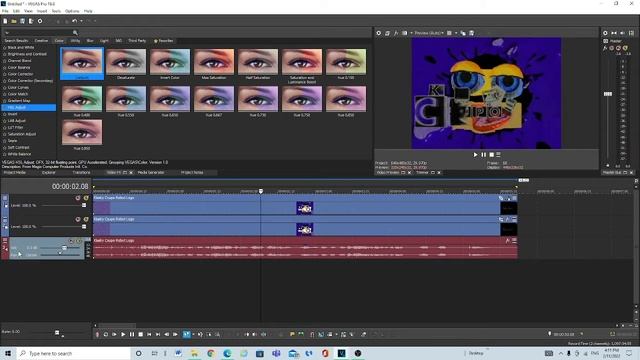
Task: Pause playback in the preview window
Action: [x=483, y=155]
